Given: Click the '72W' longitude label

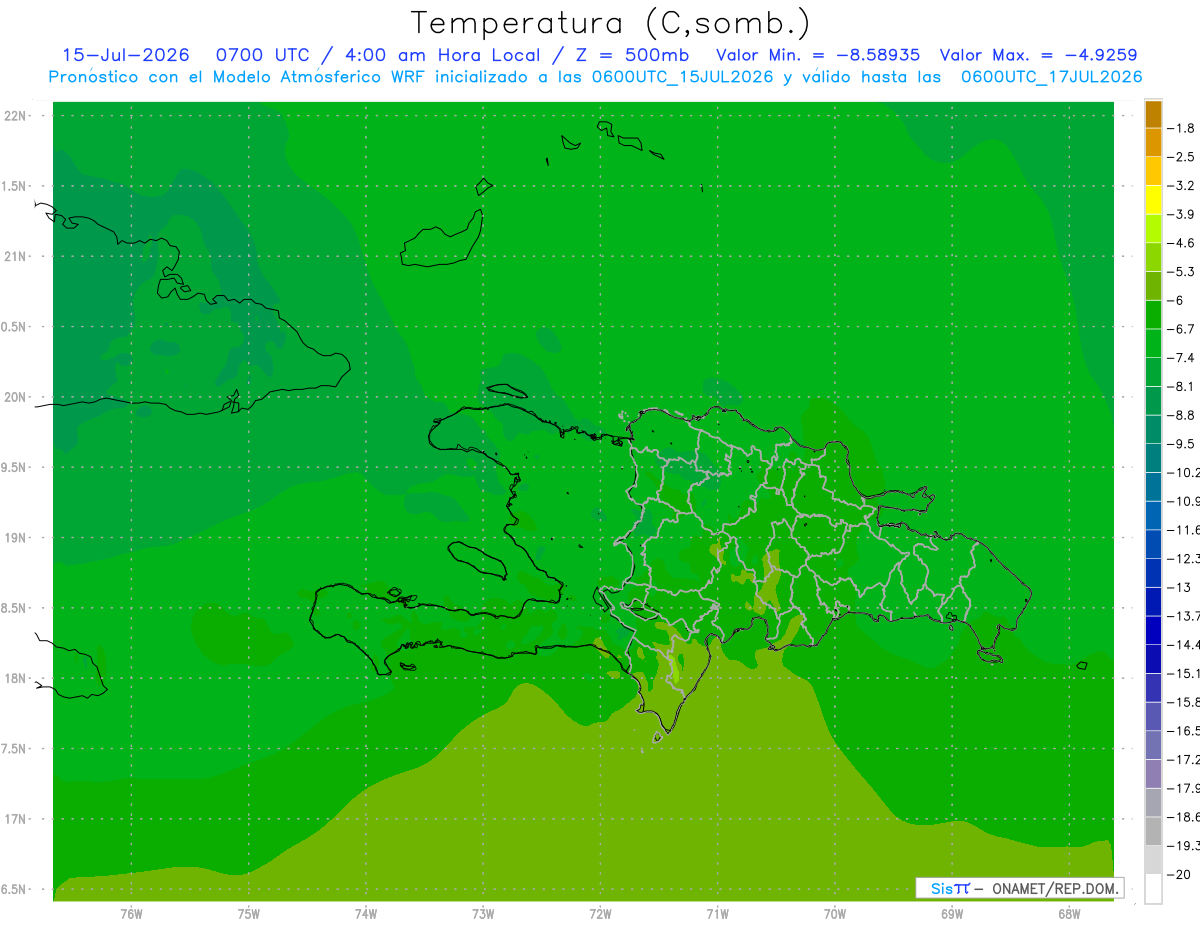Looking at the screenshot, I should coord(600,913).
